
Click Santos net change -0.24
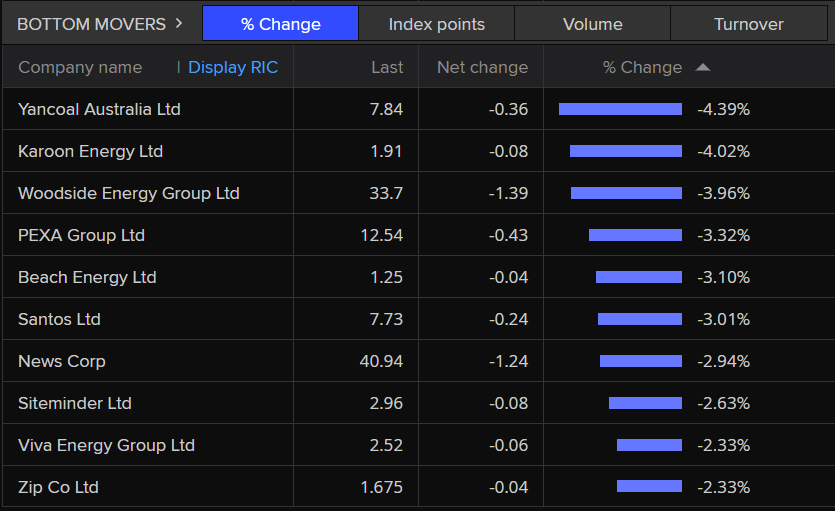point(509,319)
